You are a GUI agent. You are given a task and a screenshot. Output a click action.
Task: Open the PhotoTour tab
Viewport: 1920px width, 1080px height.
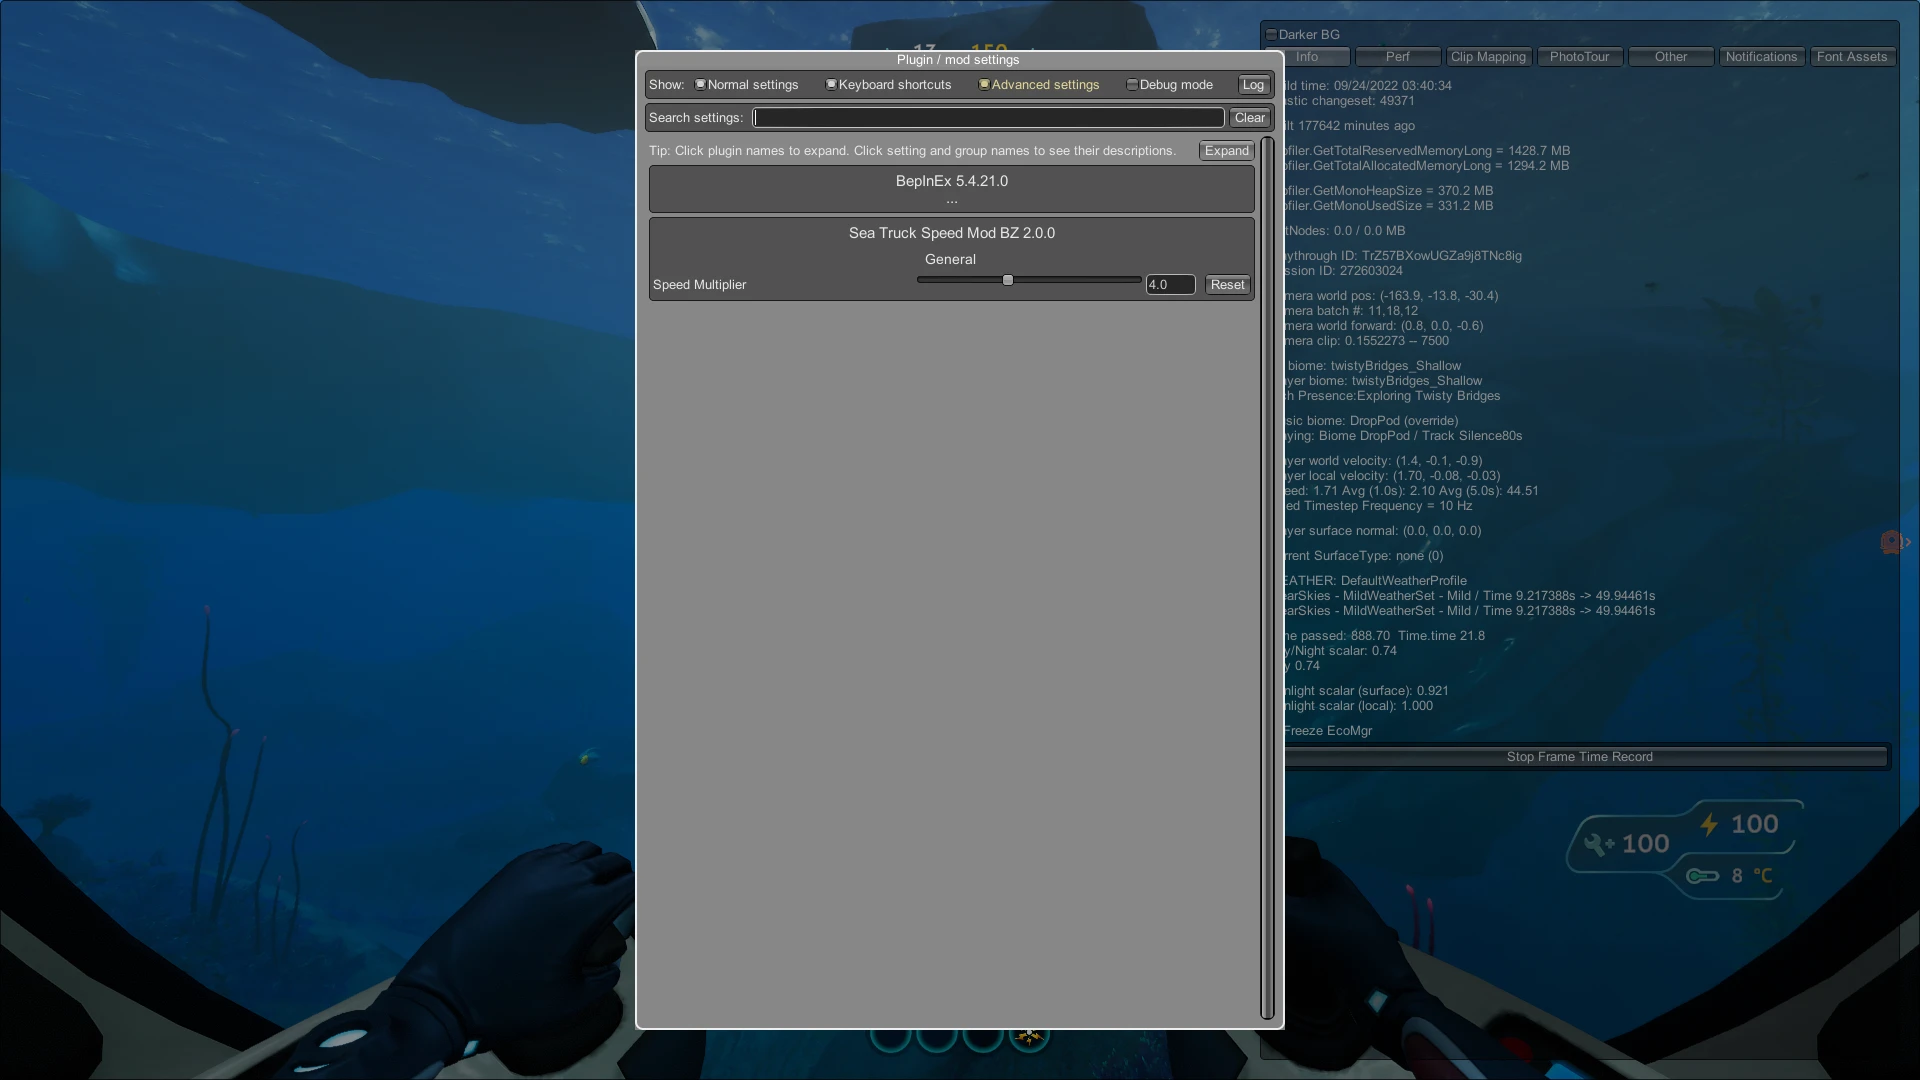point(1579,57)
